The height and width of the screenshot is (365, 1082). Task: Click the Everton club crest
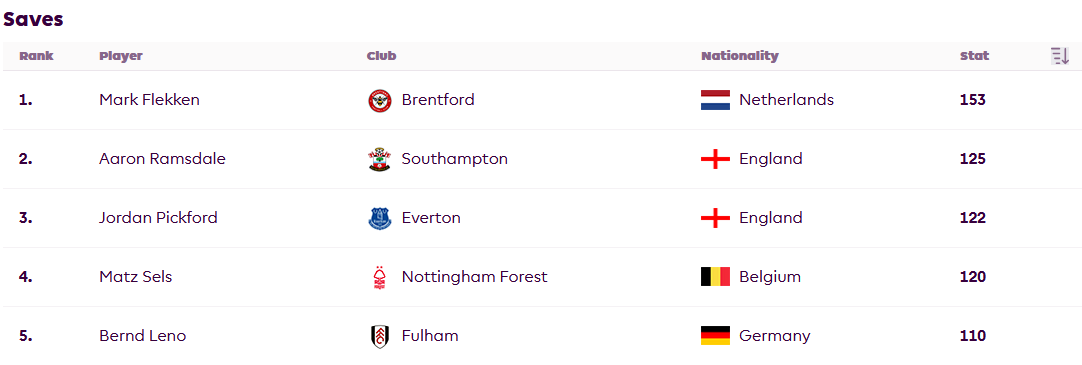[x=380, y=219]
